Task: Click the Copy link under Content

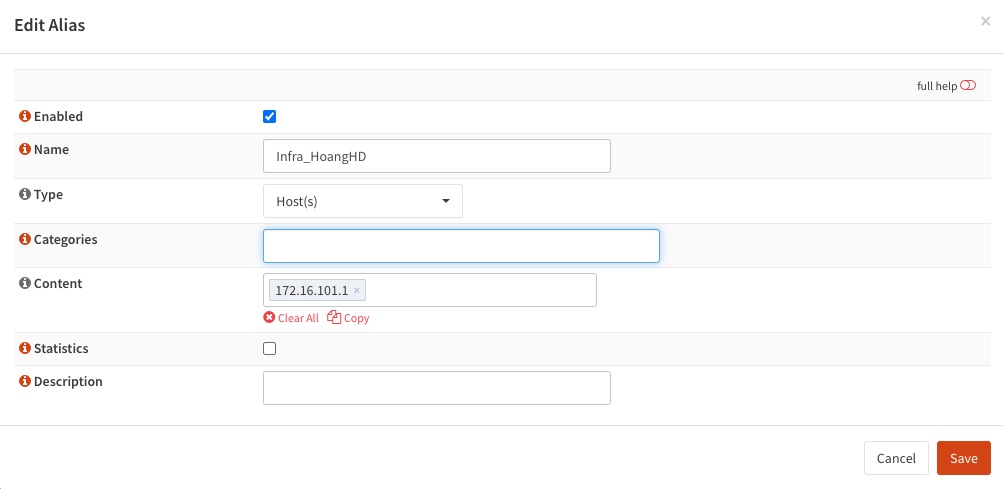Action: click(348, 317)
